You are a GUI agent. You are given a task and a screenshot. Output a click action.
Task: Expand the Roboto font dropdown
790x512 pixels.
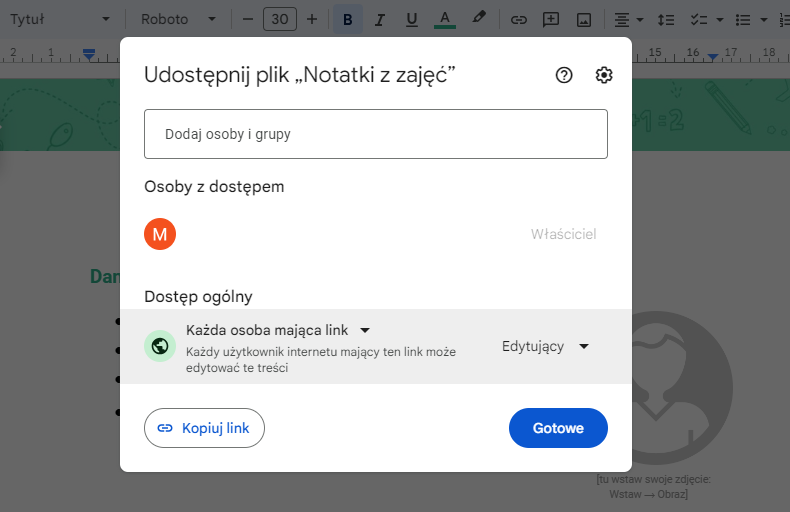[x=178, y=19]
